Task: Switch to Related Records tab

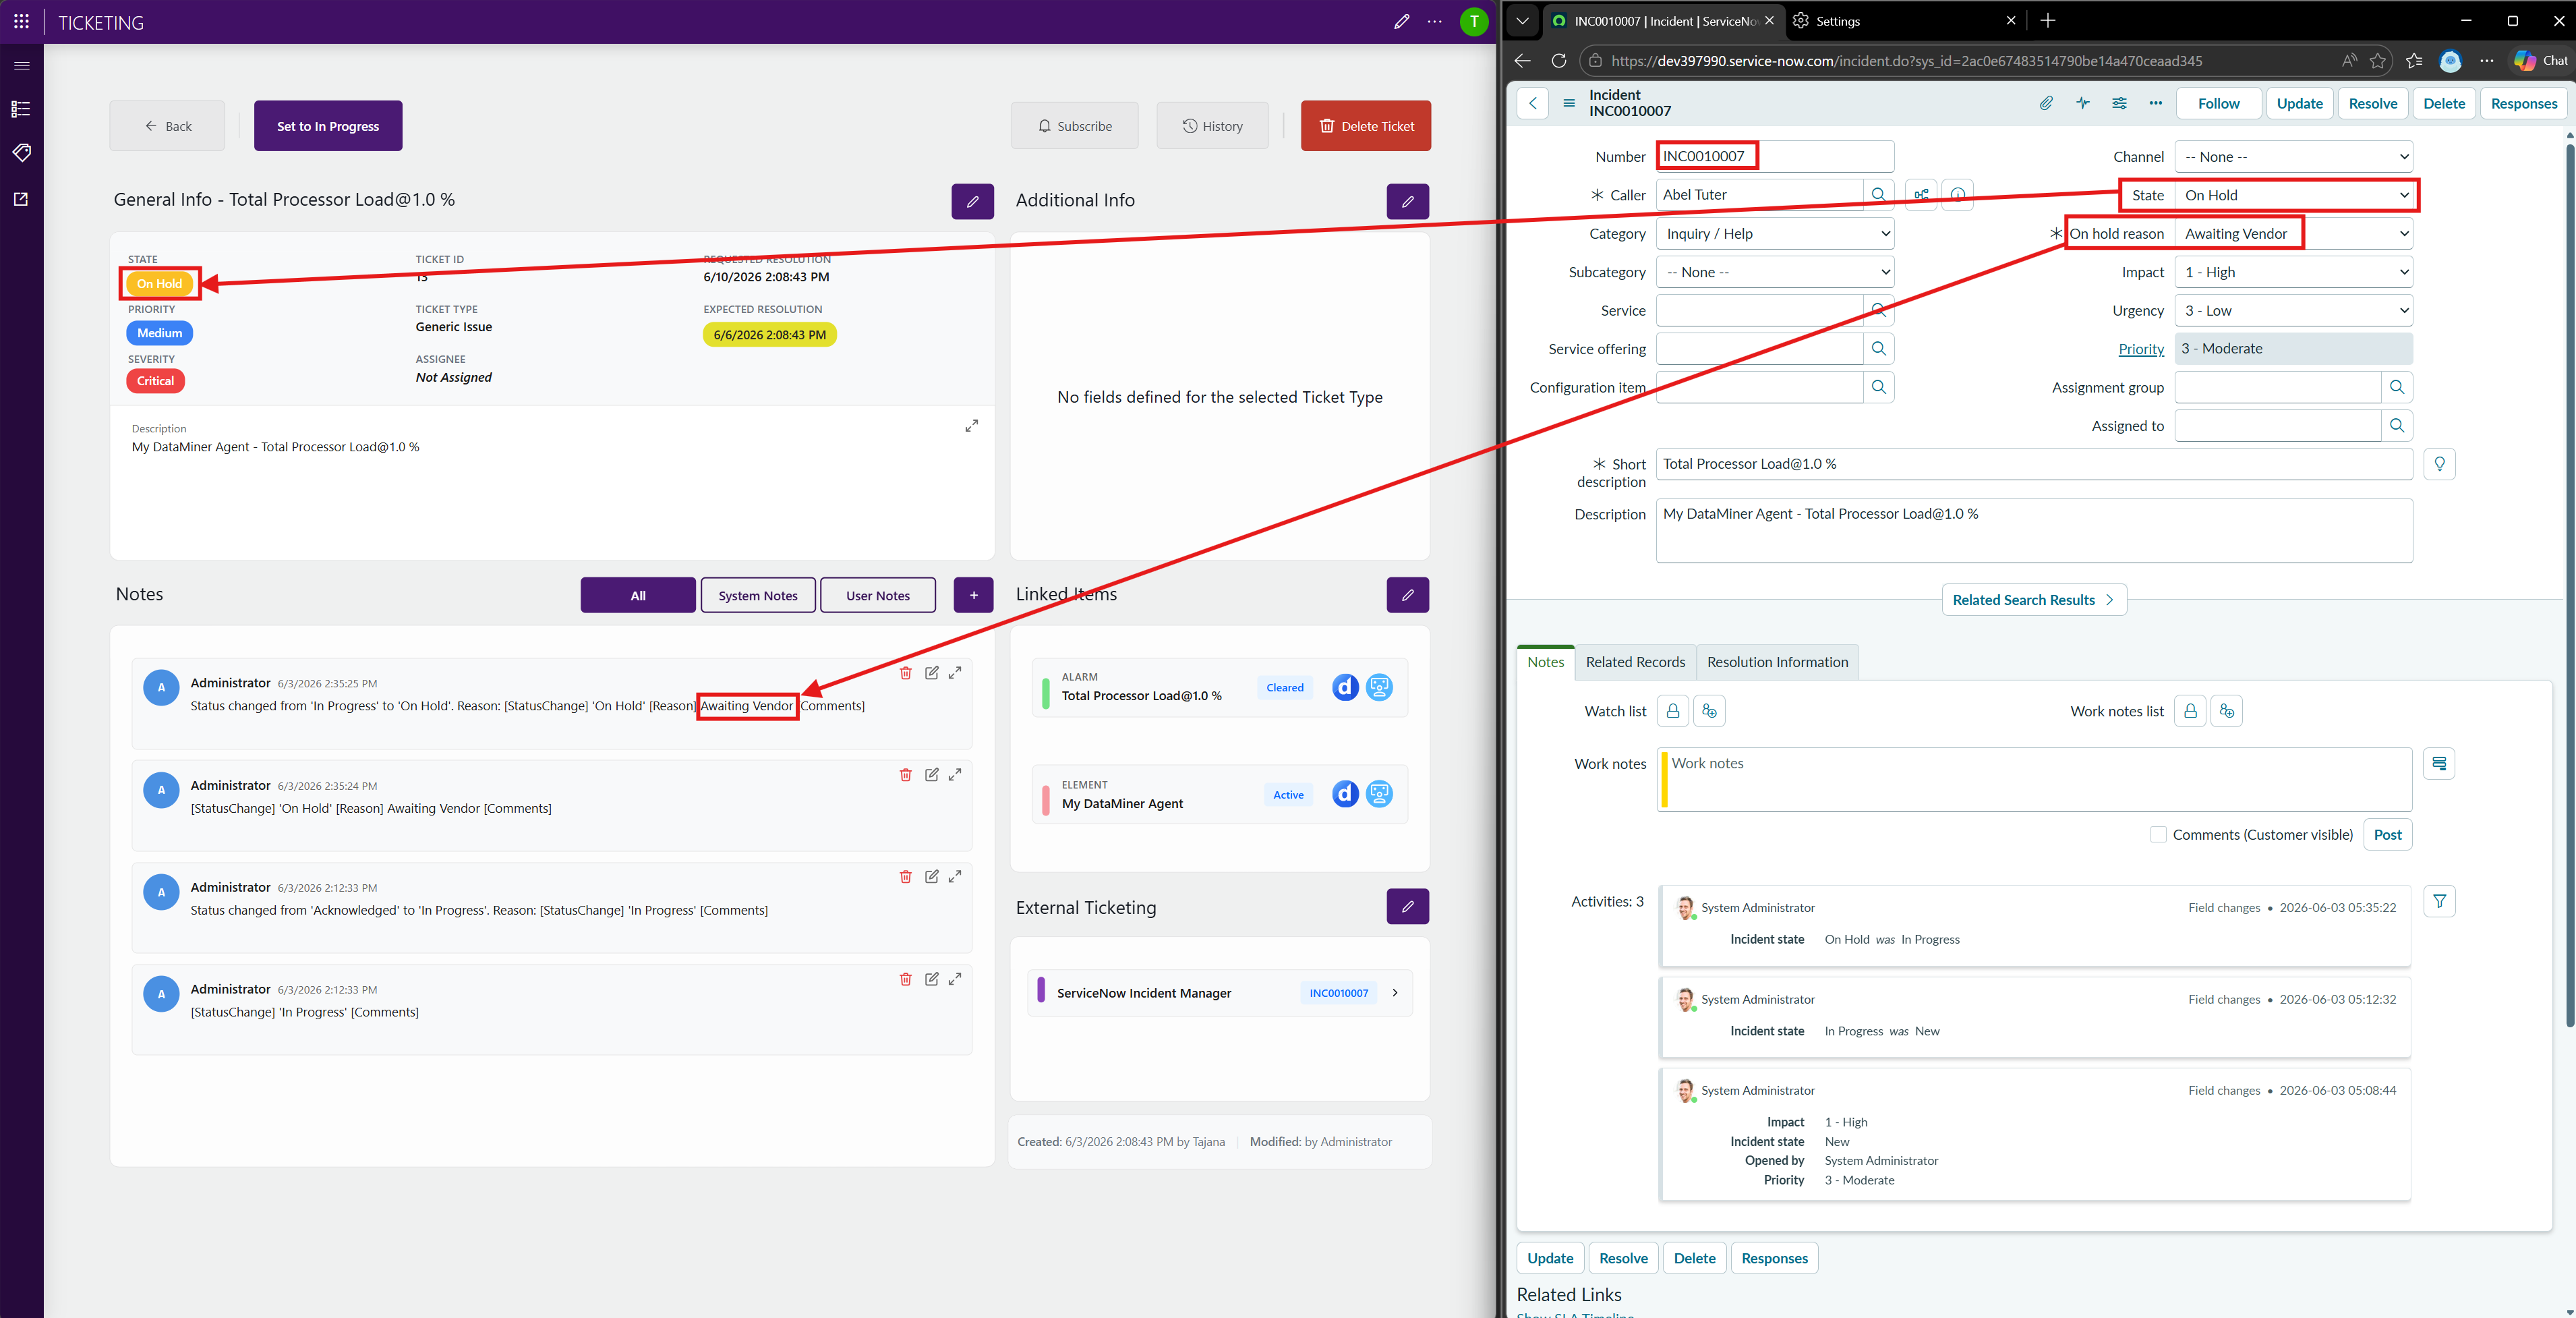Action: [x=1635, y=662]
